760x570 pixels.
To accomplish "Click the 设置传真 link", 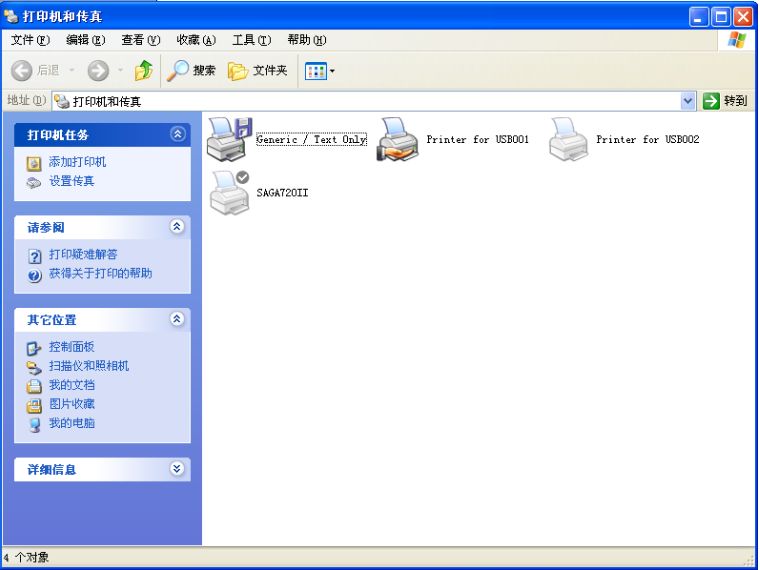I will click(x=71, y=181).
